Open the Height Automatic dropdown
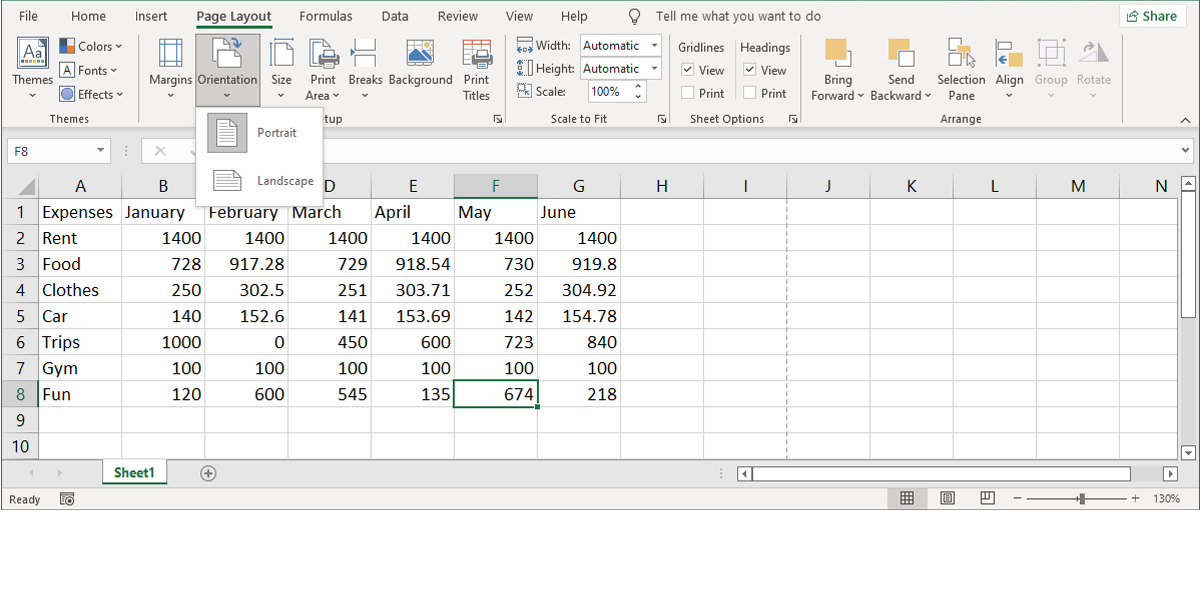1200x600 pixels. [655, 68]
